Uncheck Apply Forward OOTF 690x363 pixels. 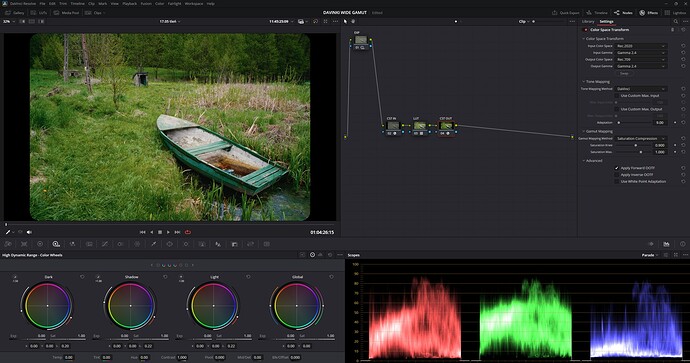[617, 168]
